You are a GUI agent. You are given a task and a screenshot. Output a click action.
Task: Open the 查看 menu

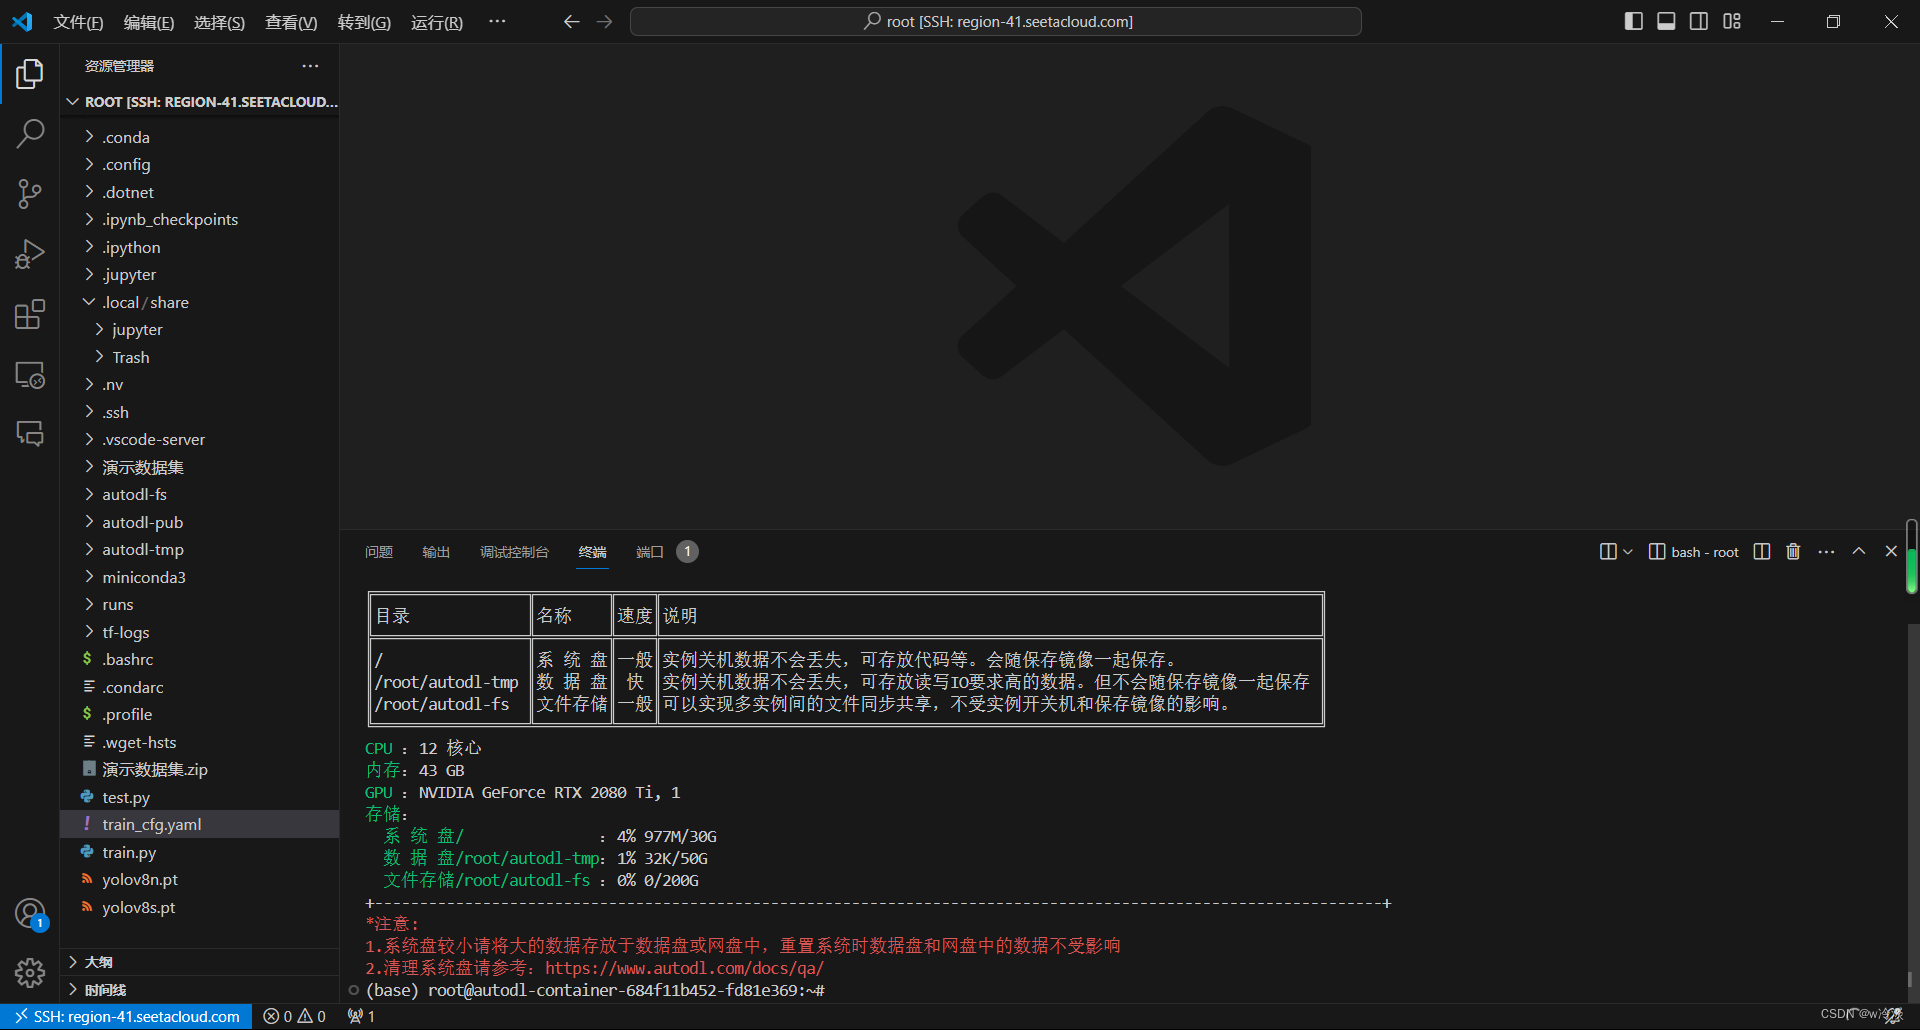(290, 21)
